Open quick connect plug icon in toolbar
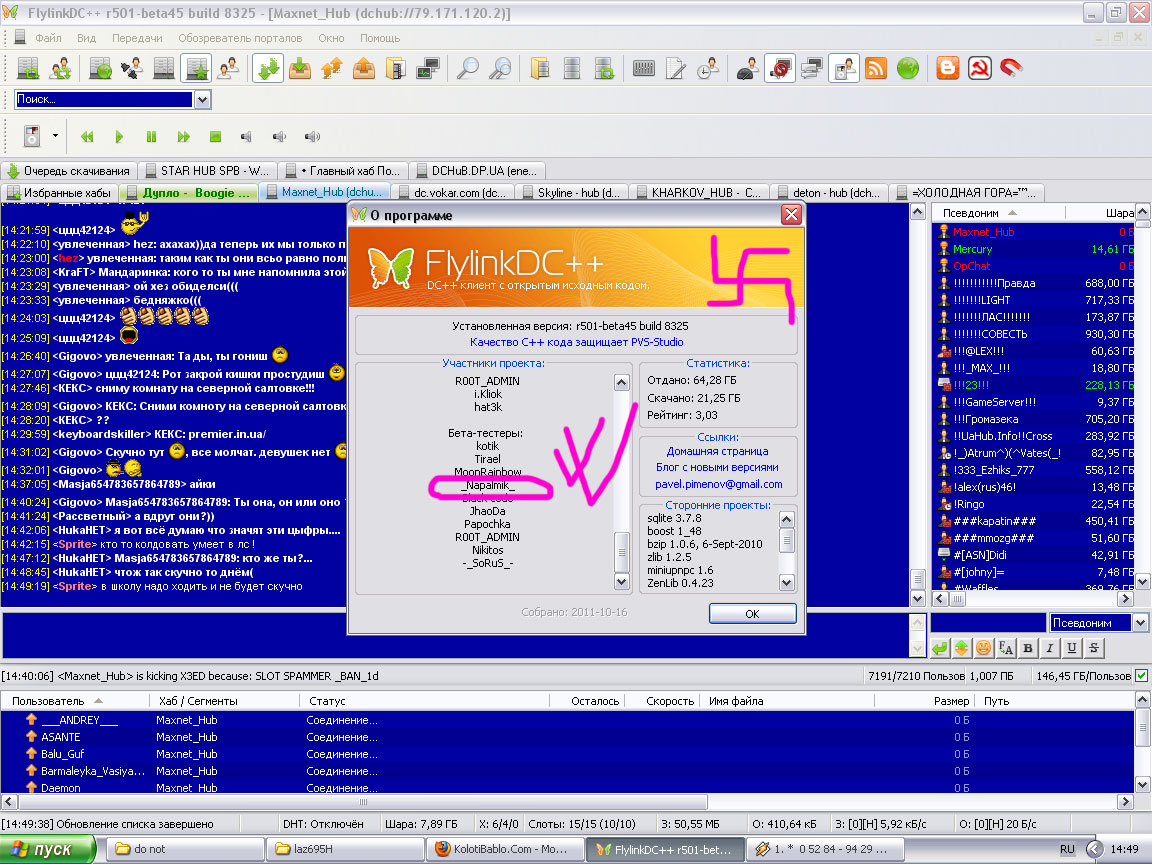Image resolution: width=1152 pixels, height=864 pixels. (x=132, y=69)
